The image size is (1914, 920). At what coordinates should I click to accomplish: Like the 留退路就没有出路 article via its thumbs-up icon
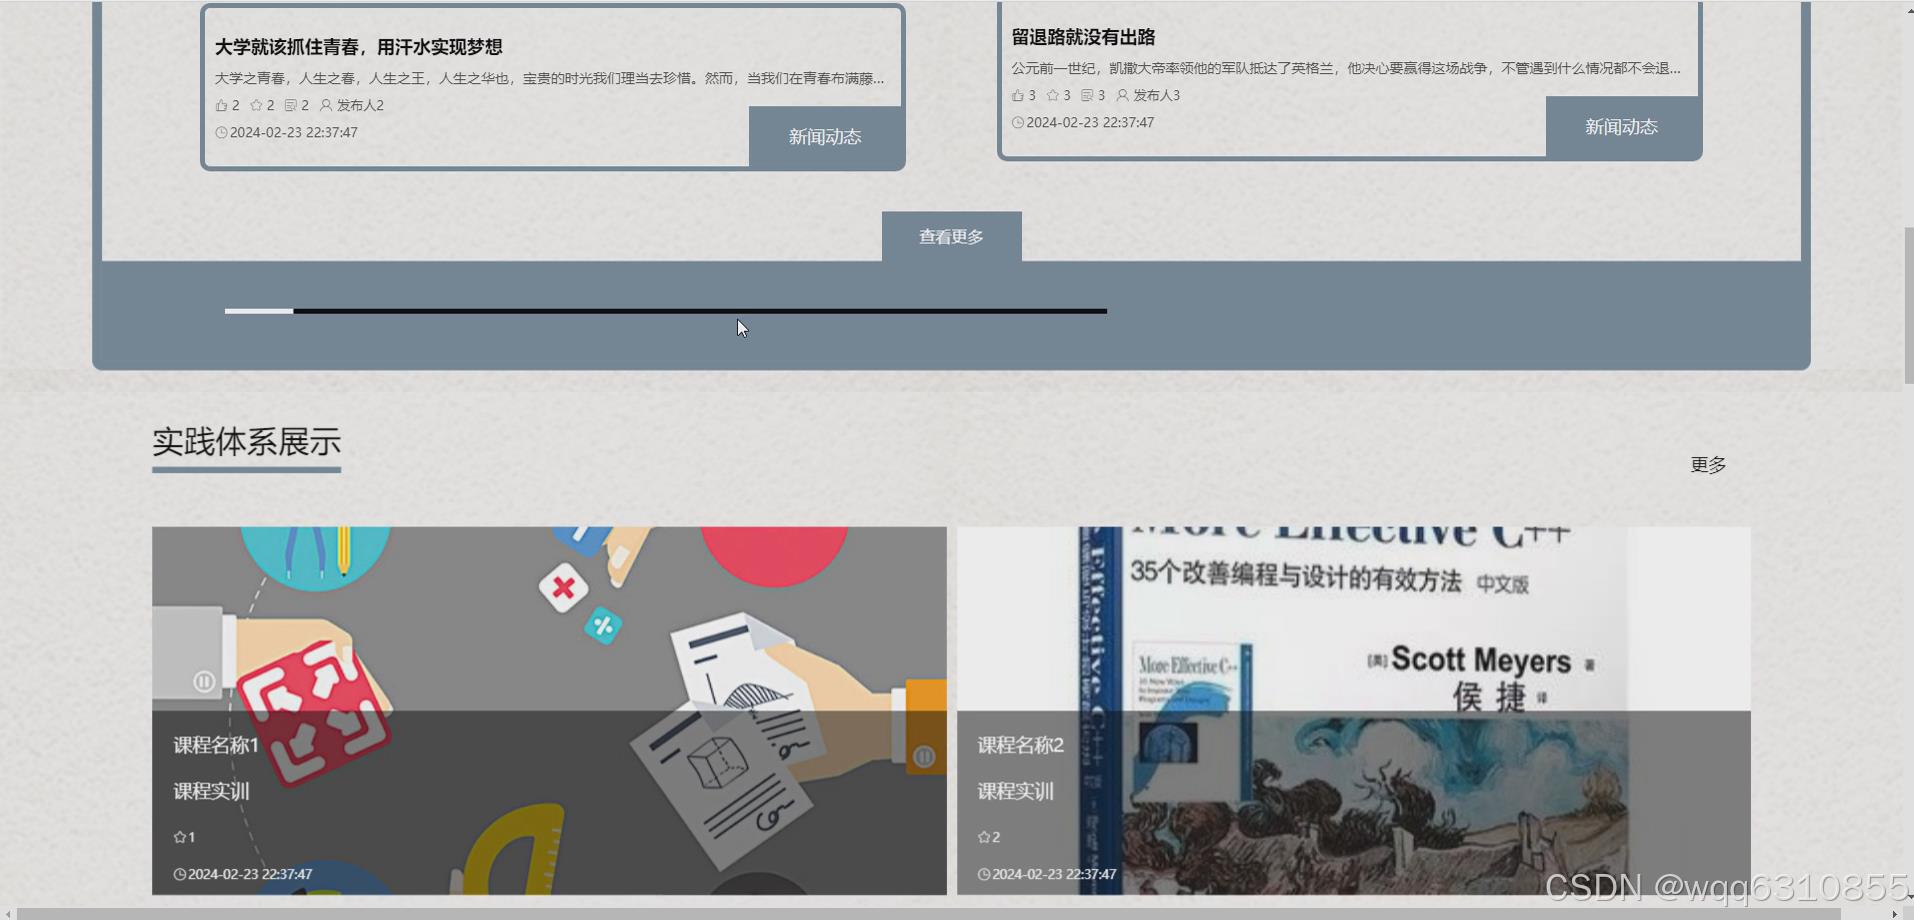pyautogui.click(x=1018, y=95)
